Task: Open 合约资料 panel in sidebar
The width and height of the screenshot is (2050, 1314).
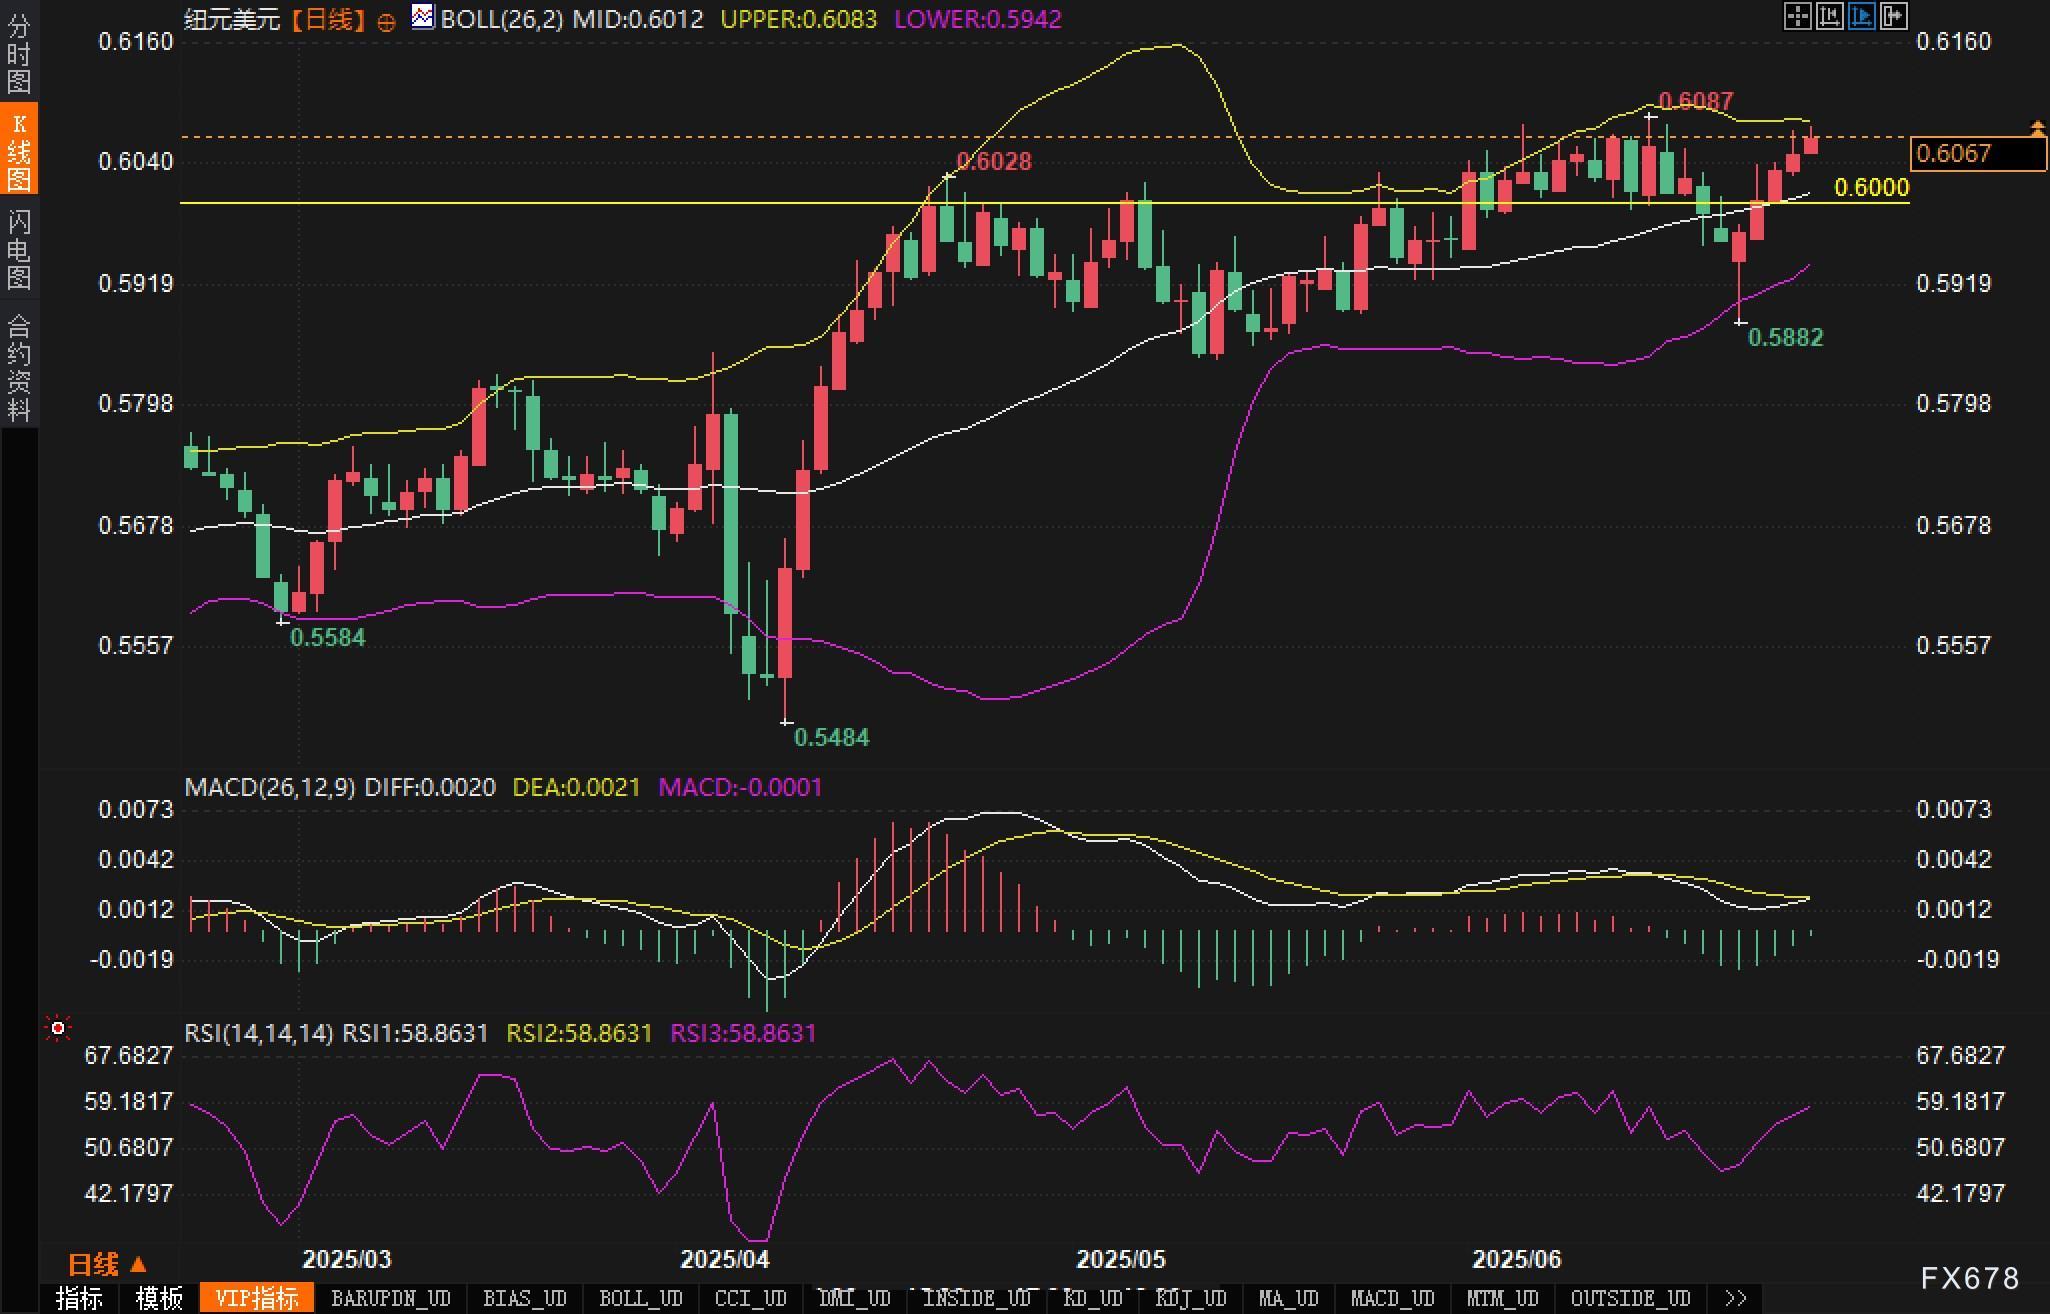Action: [x=19, y=367]
